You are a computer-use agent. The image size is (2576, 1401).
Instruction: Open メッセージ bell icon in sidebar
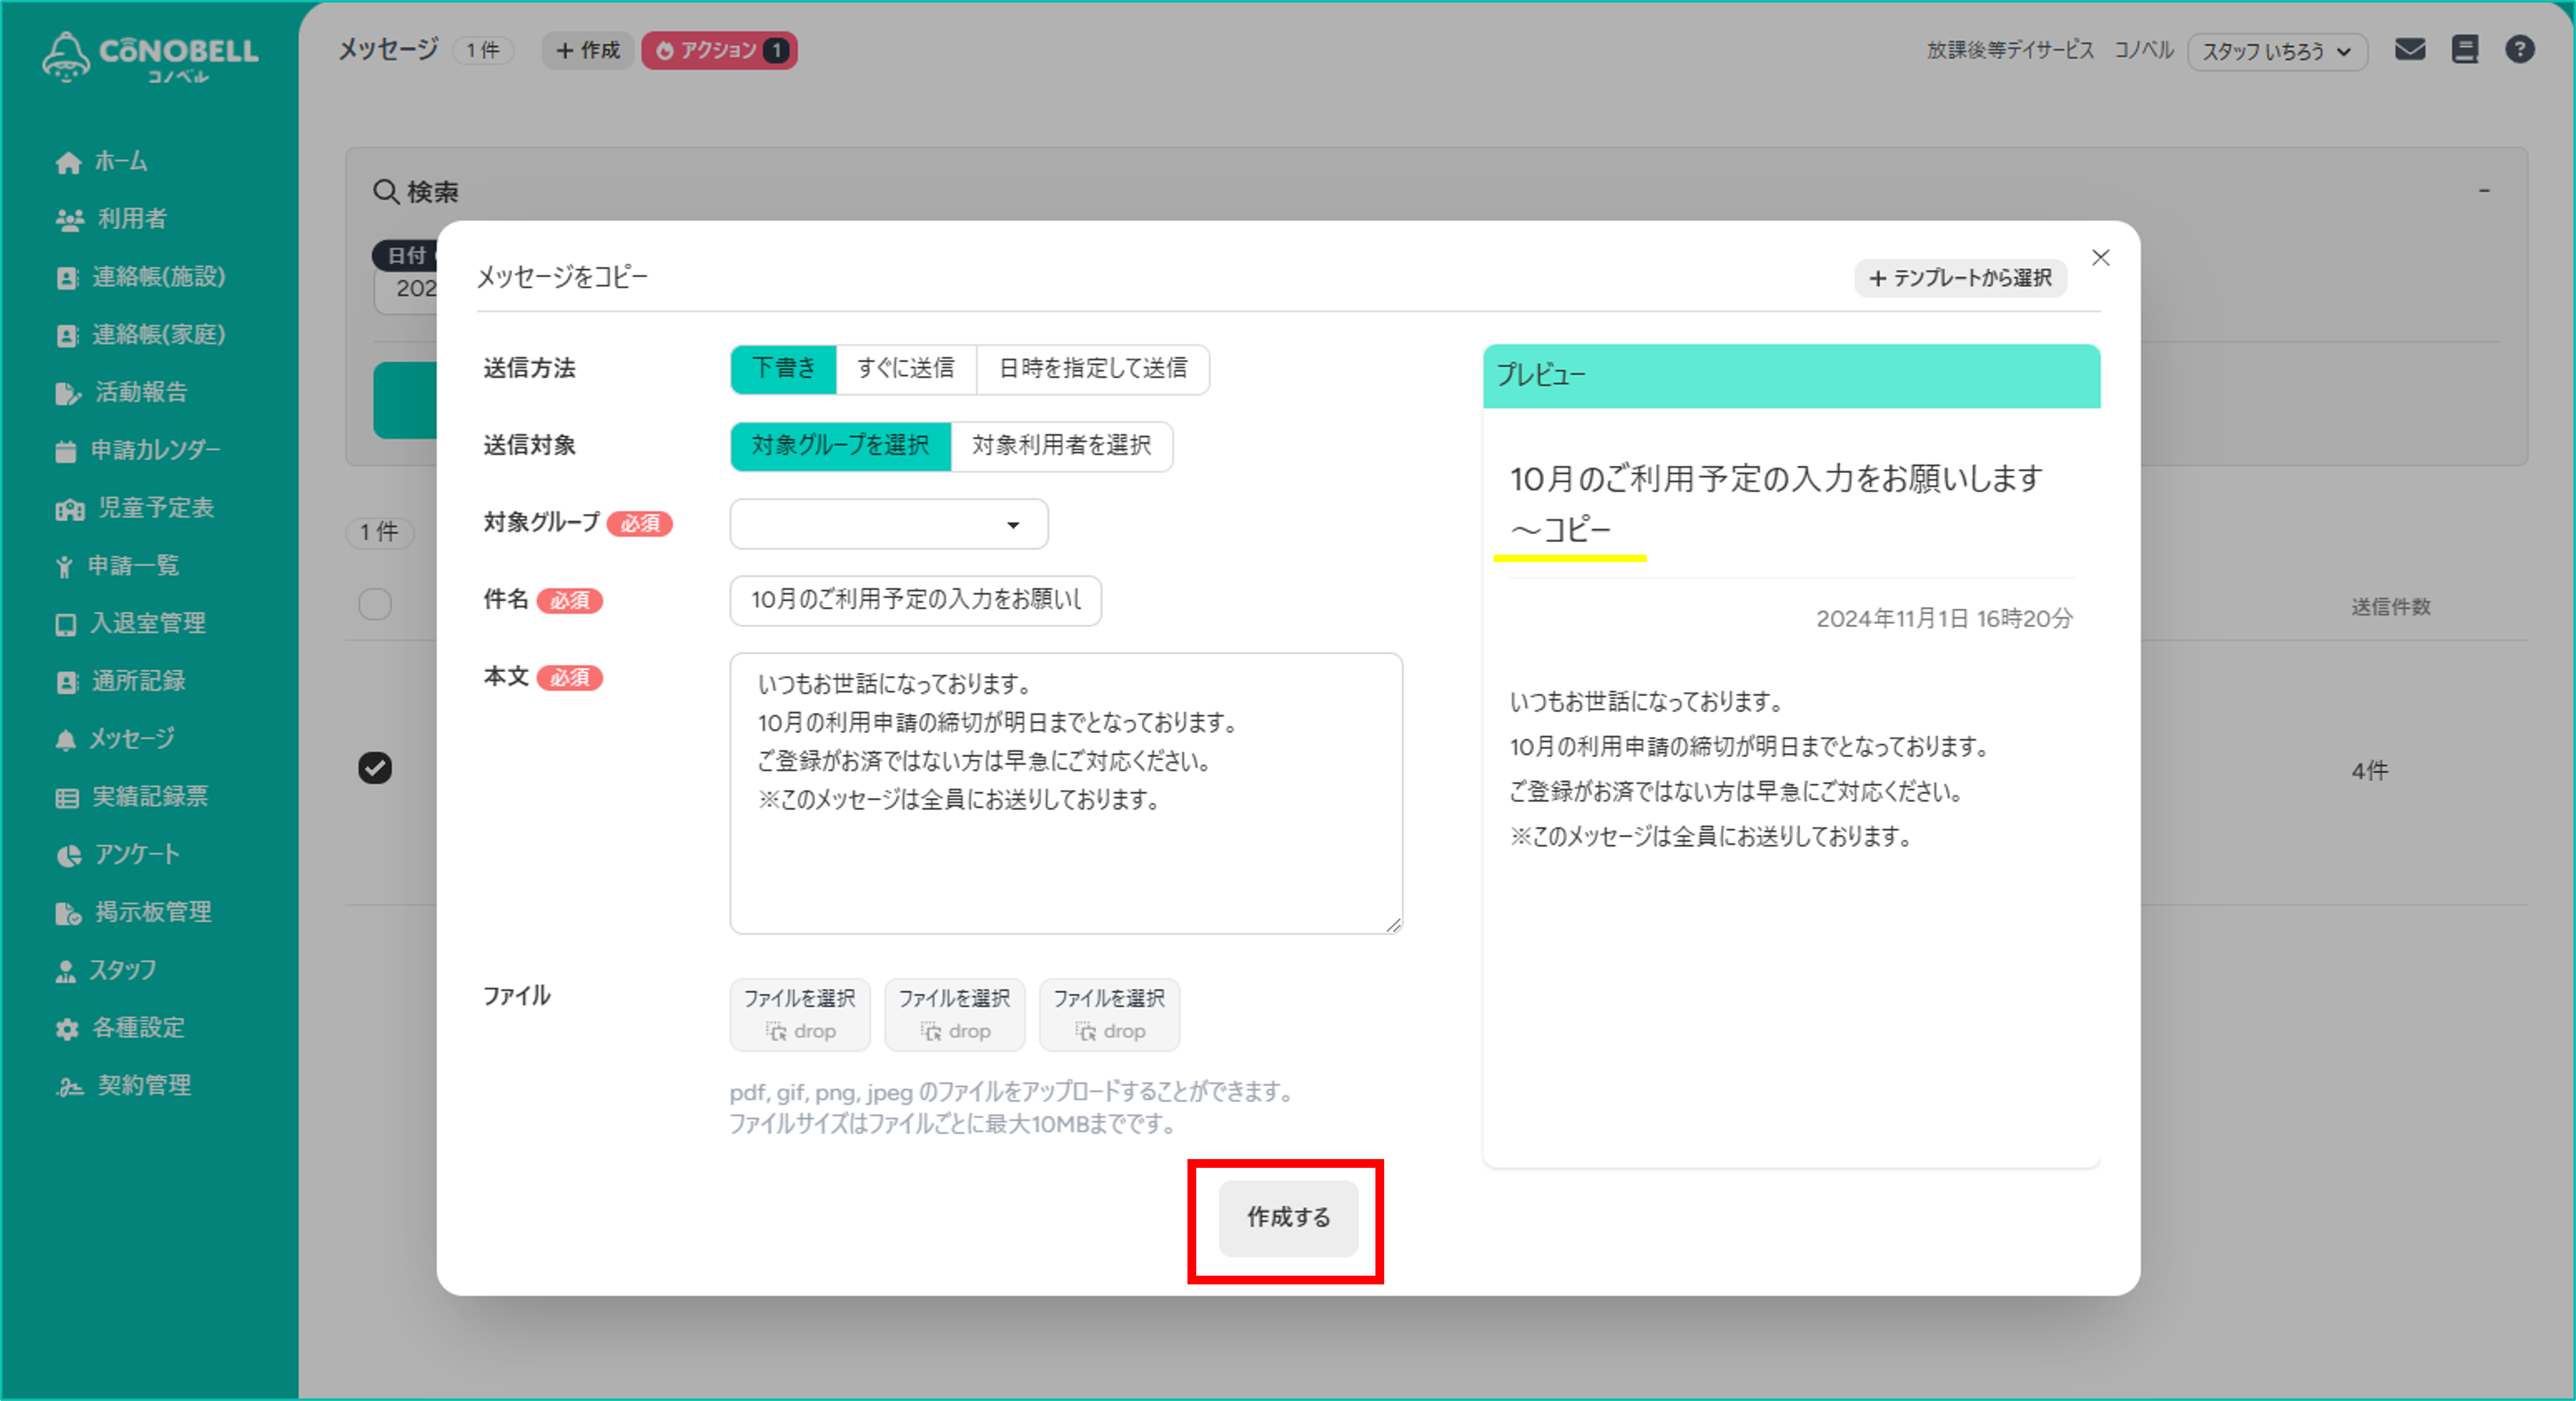65,740
